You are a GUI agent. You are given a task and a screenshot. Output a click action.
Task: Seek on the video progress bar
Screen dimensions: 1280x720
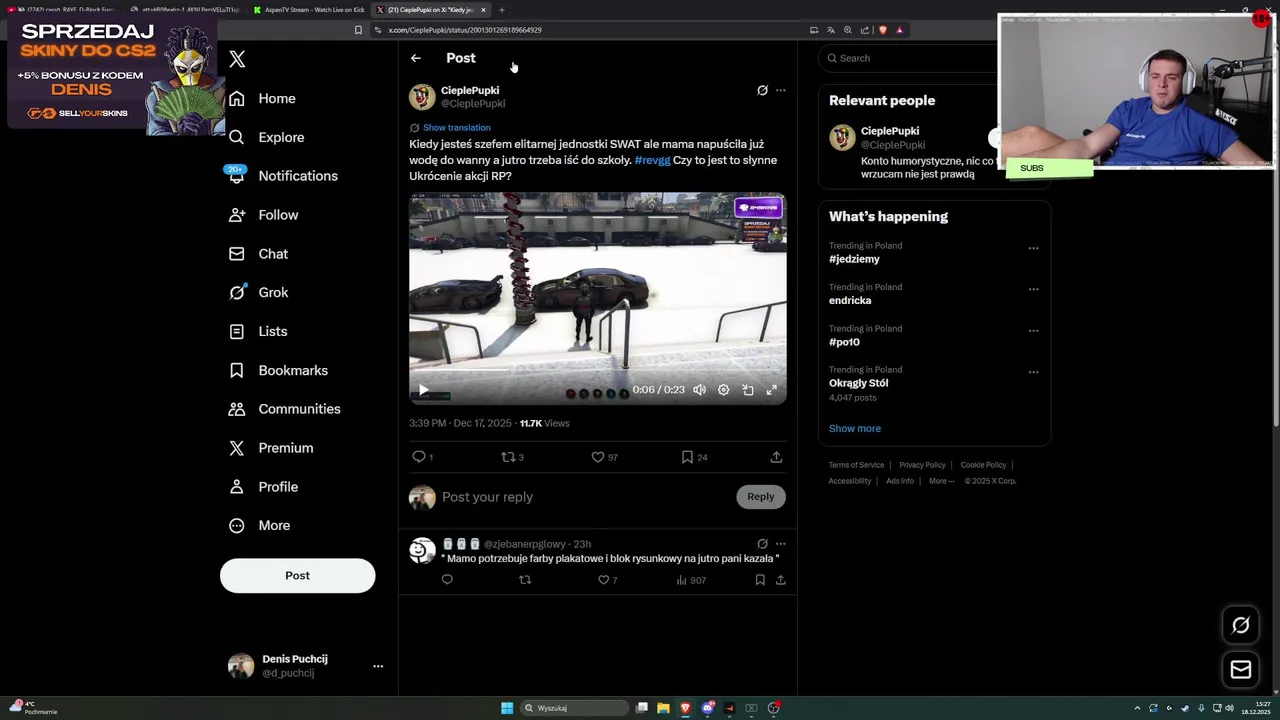point(597,371)
